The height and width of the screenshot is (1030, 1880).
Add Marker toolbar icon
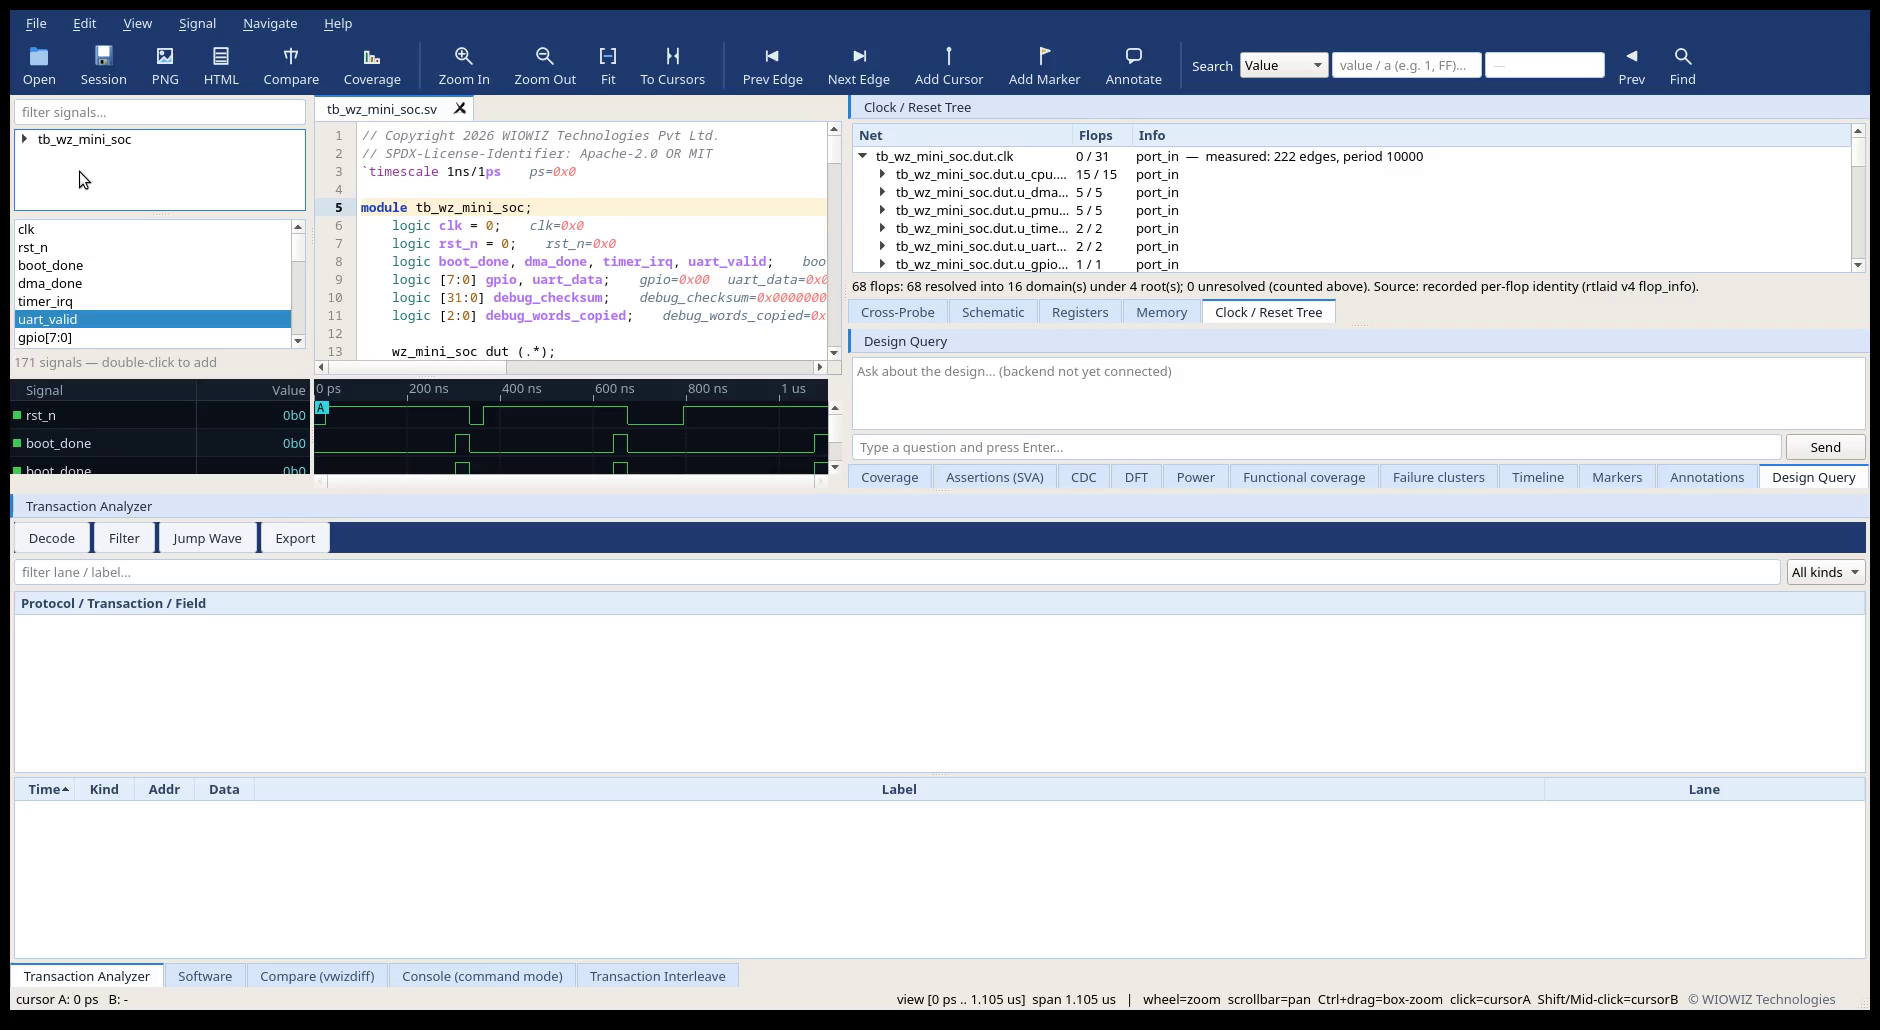pyautogui.click(x=1044, y=66)
